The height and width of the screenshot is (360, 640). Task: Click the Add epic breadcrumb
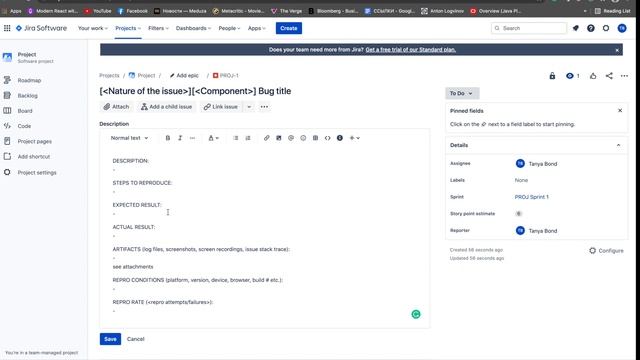click(x=184, y=76)
